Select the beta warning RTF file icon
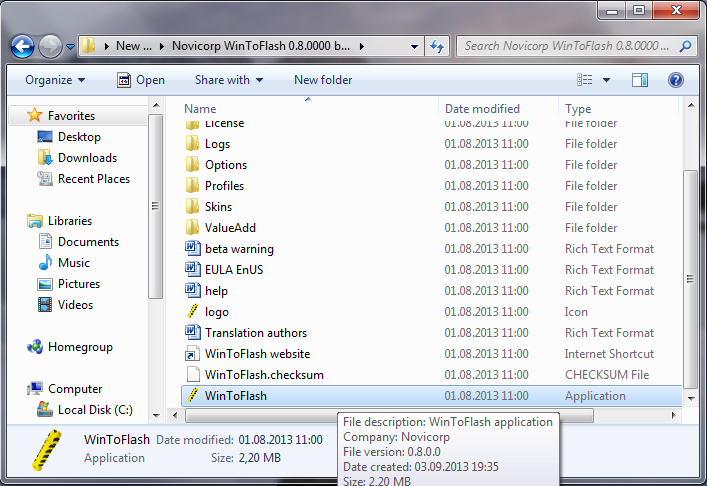Image resolution: width=707 pixels, height=486 pixels. [x=193, y=249]
